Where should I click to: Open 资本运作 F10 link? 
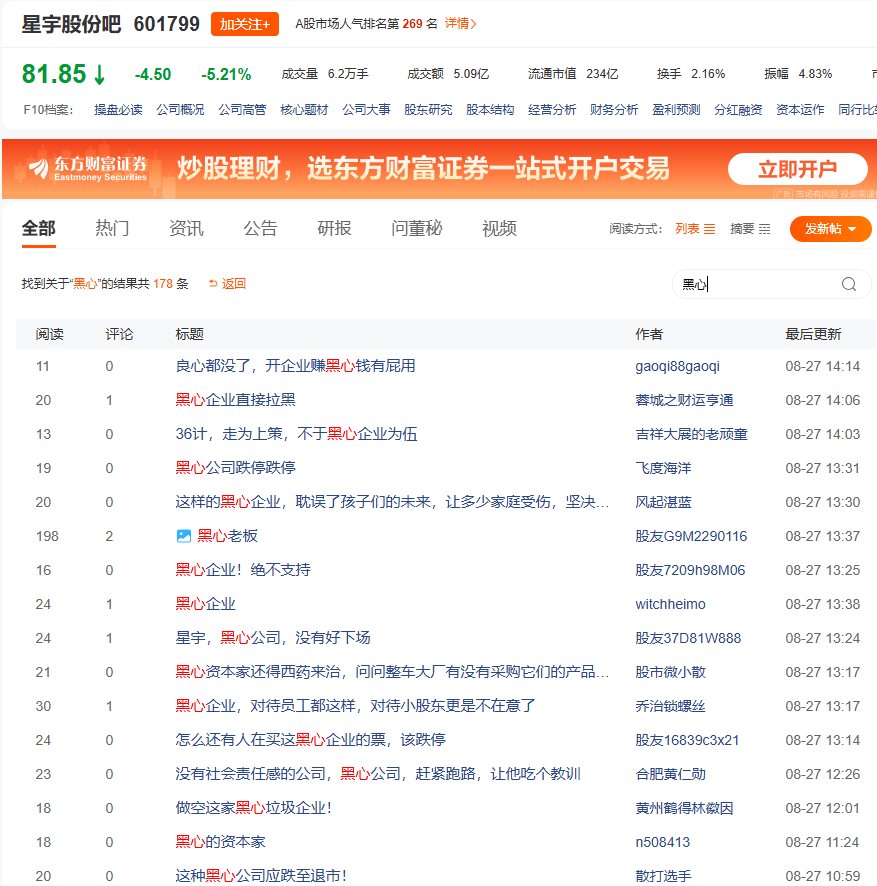800,110
